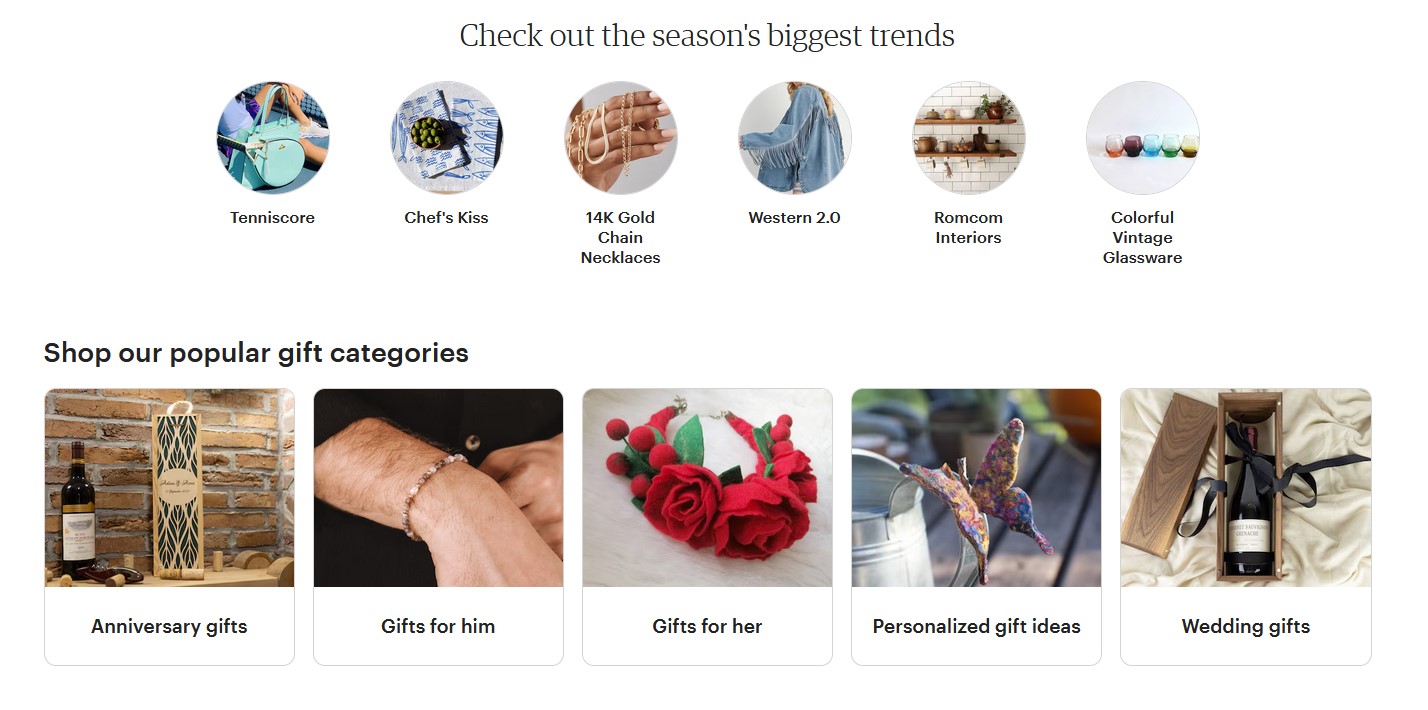1428x710 pixels.
Task: Open the Anniversary gifts wine box photo
Action: (x=169, y=488)
